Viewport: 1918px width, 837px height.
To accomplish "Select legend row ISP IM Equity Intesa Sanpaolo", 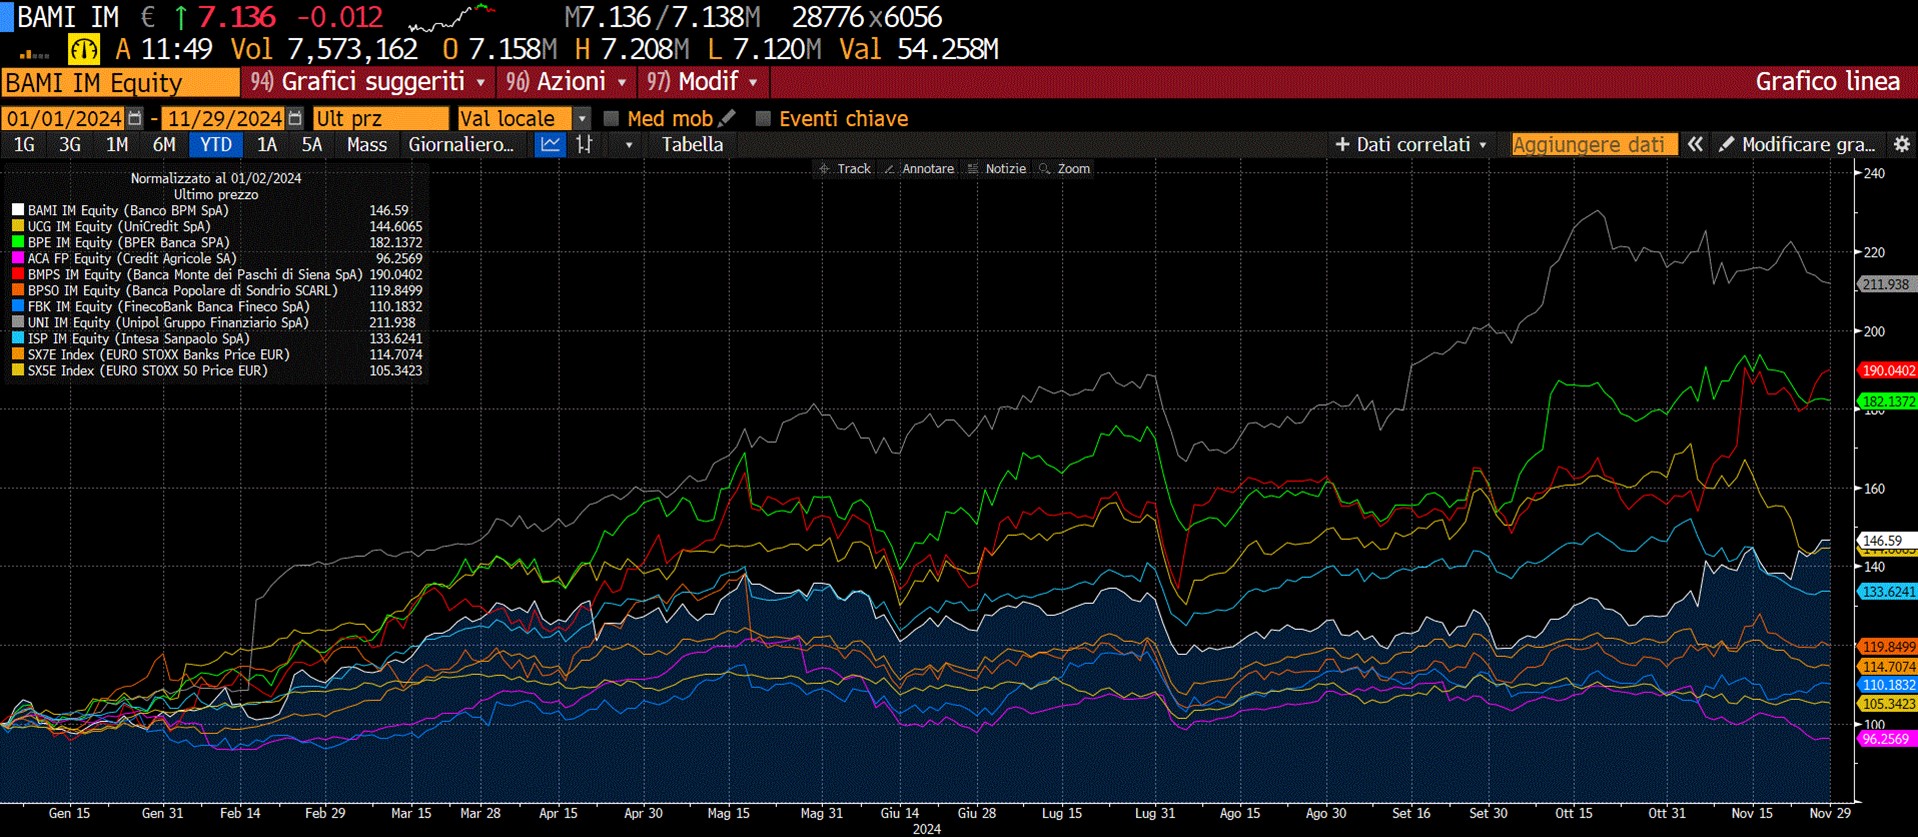I will coord(217,338).
